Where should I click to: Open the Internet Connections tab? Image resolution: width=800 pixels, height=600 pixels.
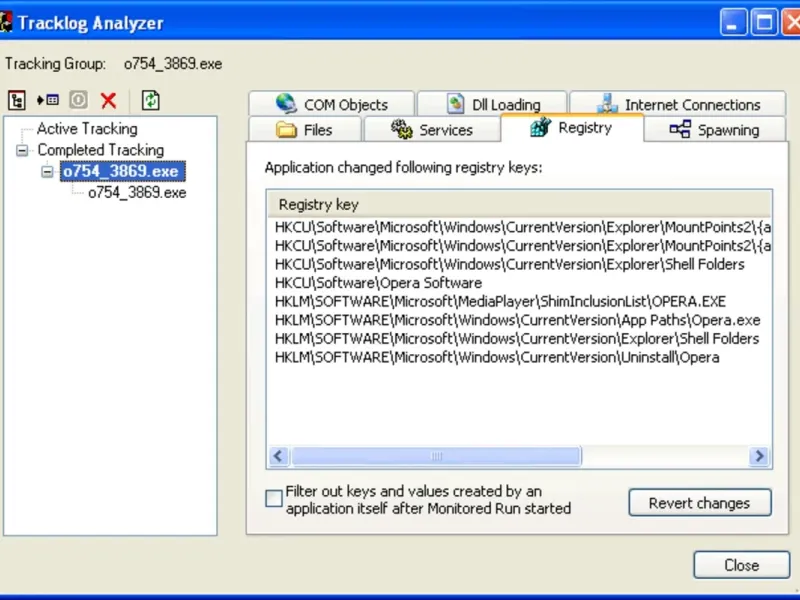pyautogui.click(x=678, y=104)
